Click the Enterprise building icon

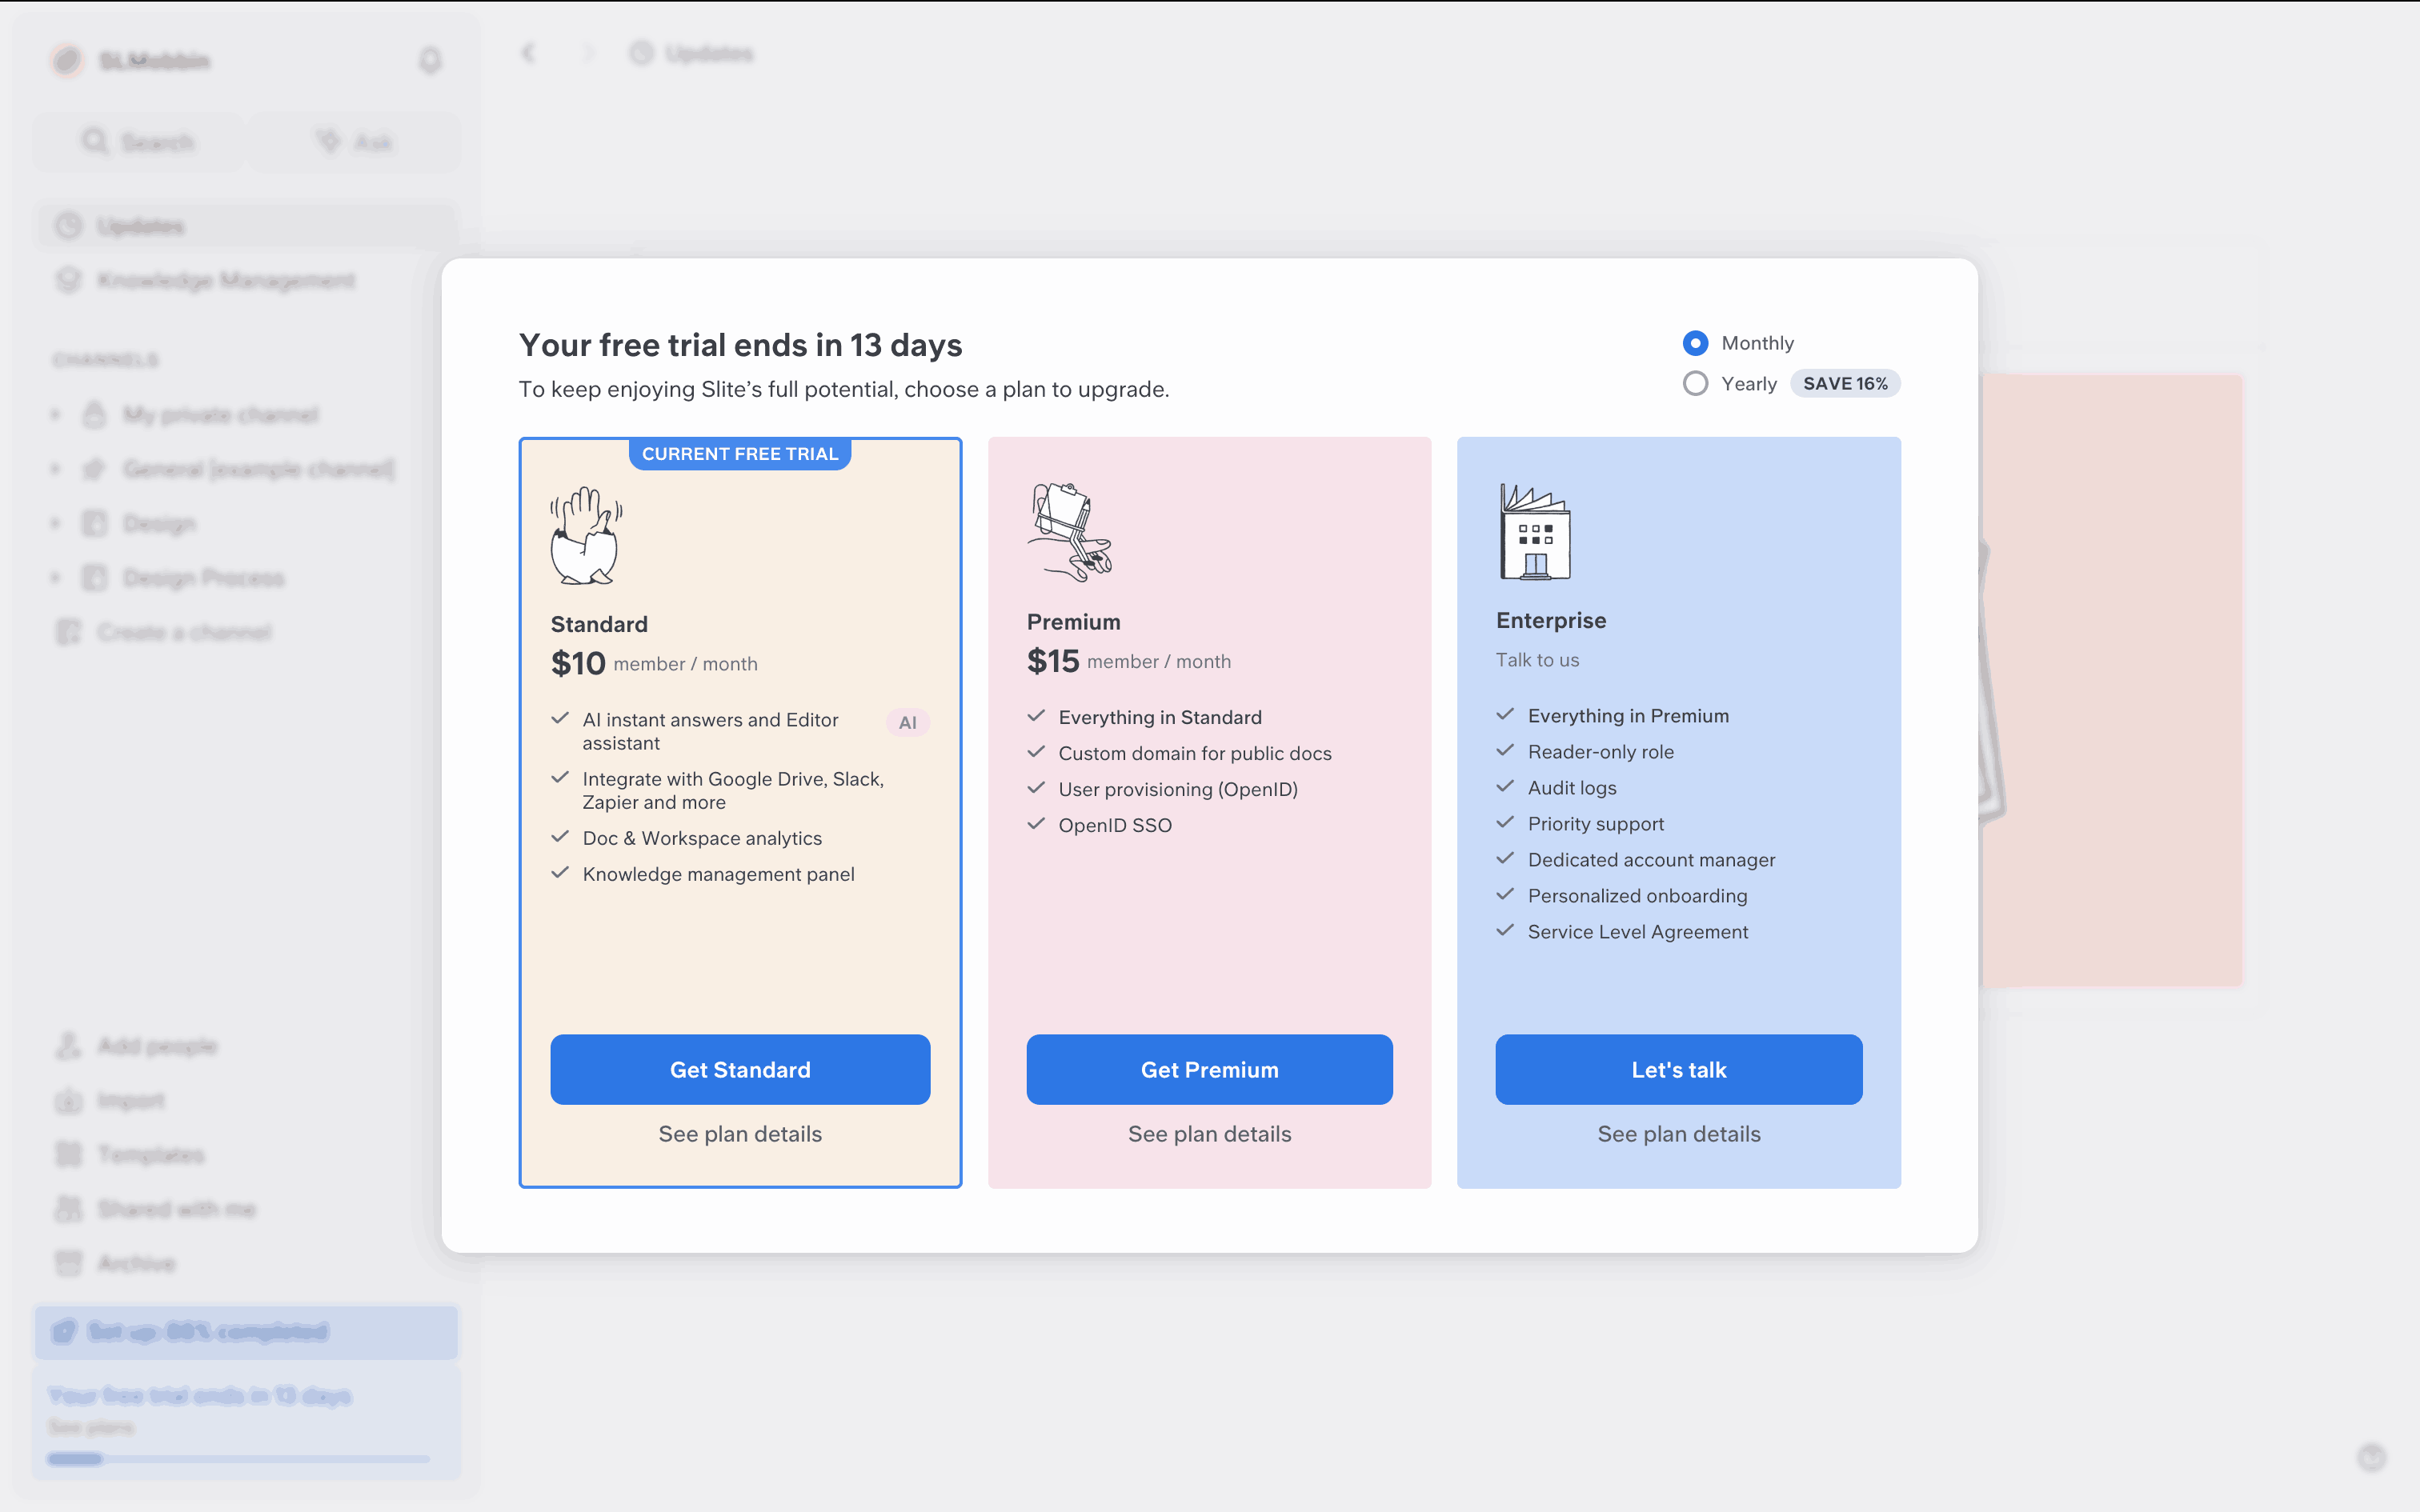click(1534, 531)
